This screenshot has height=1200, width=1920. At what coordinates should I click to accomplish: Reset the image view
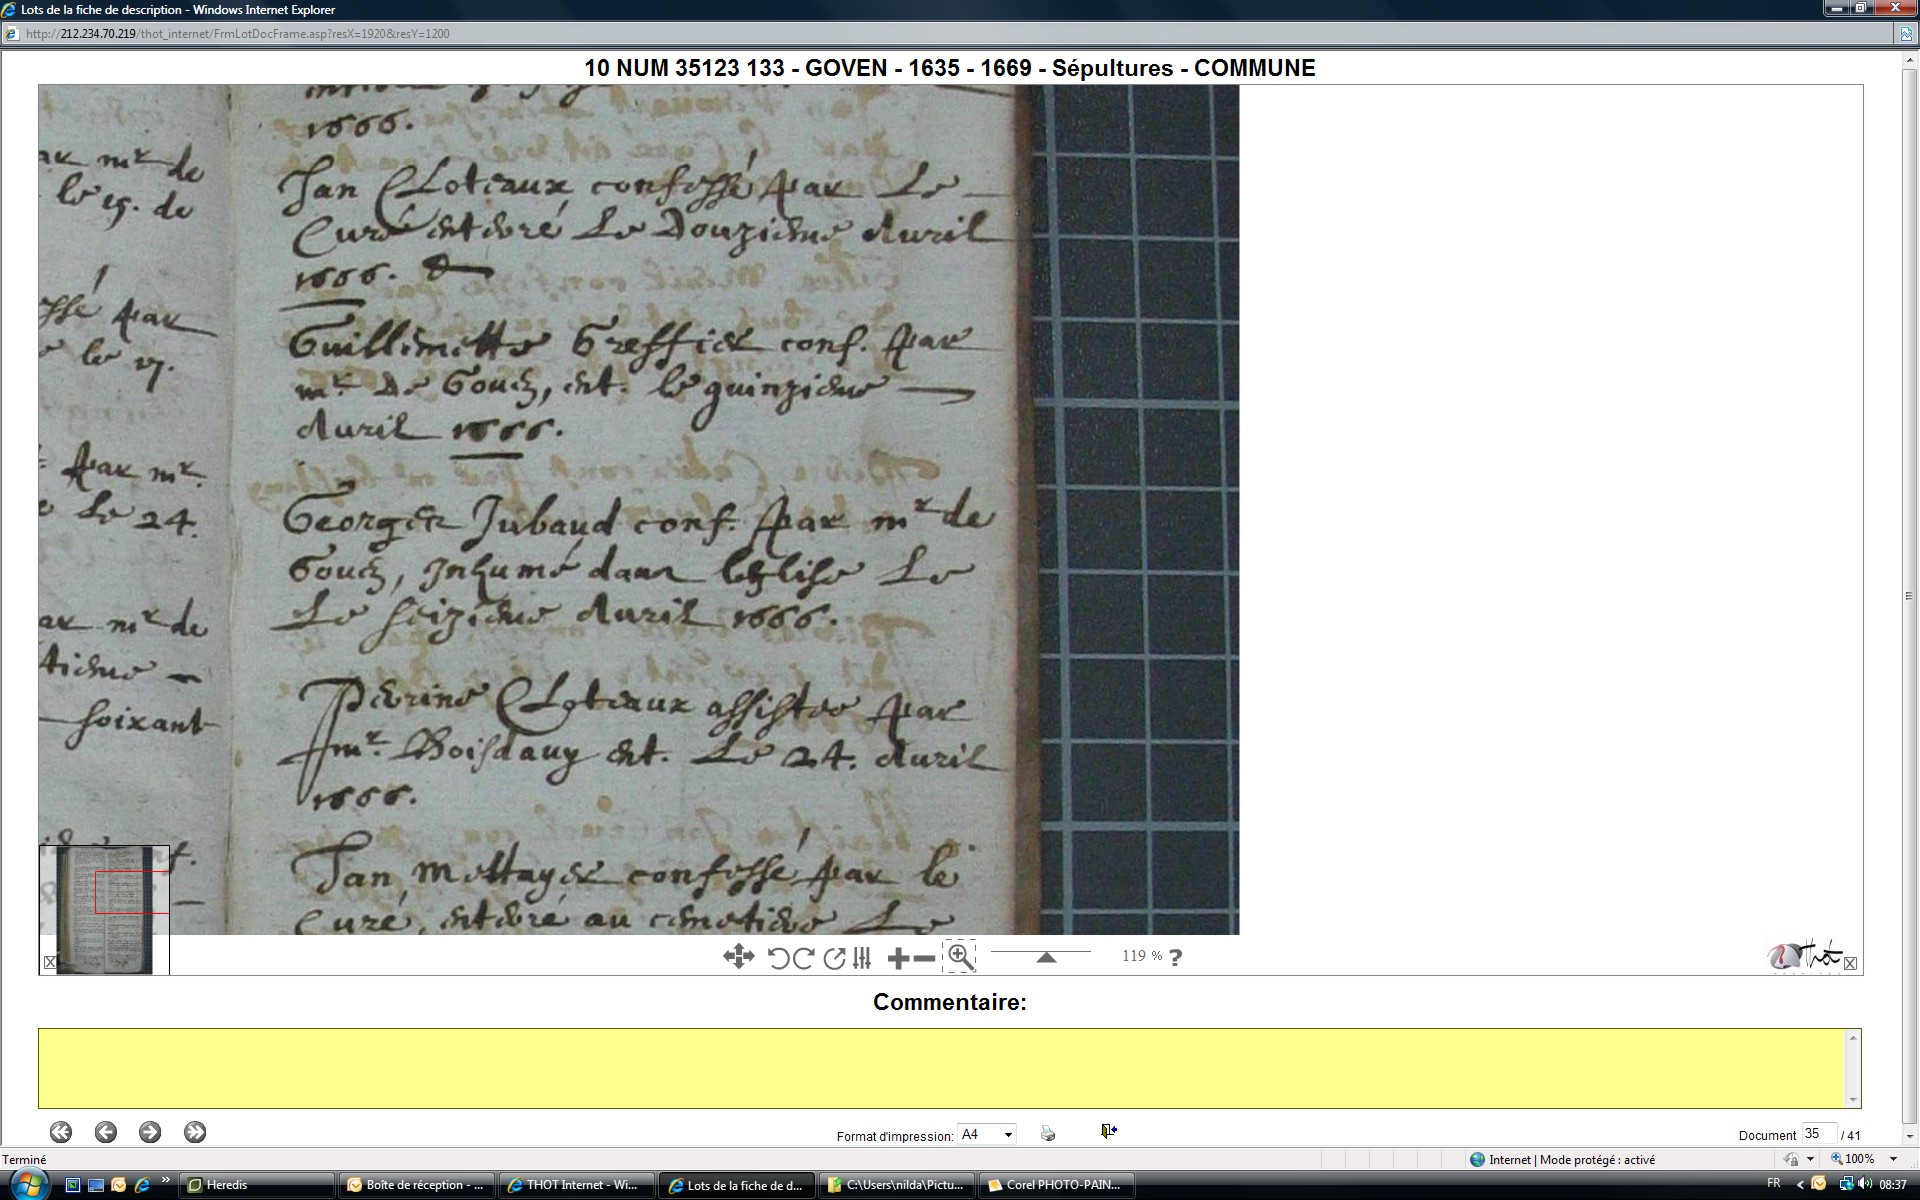point(834,958)
